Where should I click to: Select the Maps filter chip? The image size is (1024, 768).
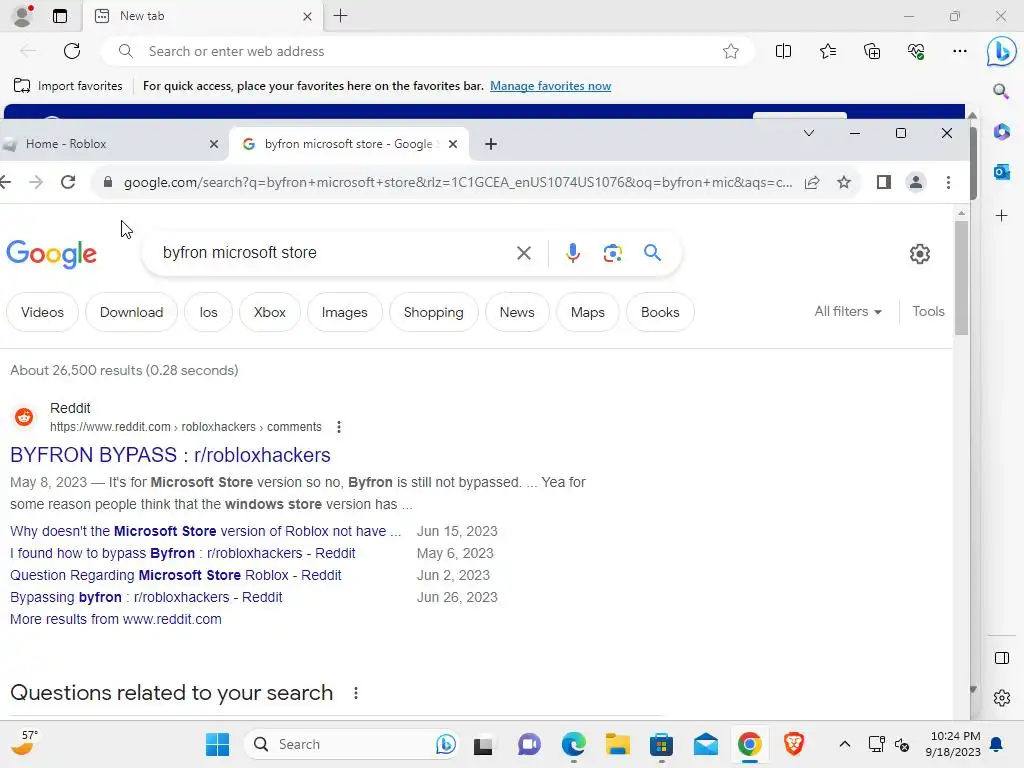coord(588,312)
